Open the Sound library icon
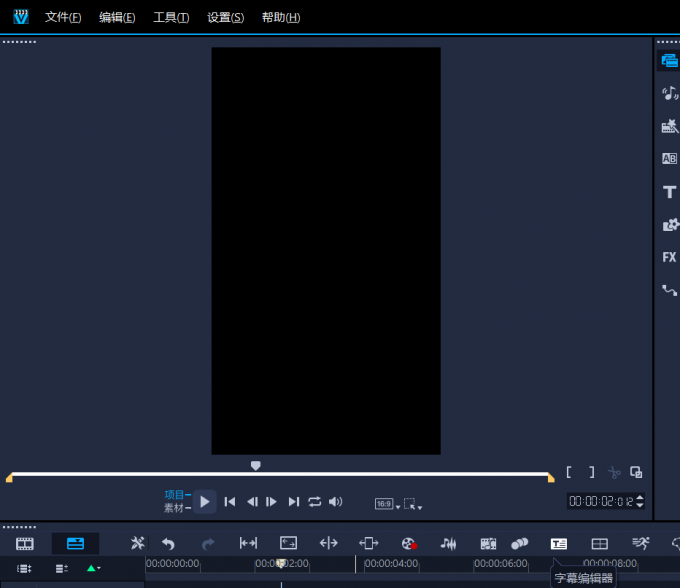 tap(669, 93)
